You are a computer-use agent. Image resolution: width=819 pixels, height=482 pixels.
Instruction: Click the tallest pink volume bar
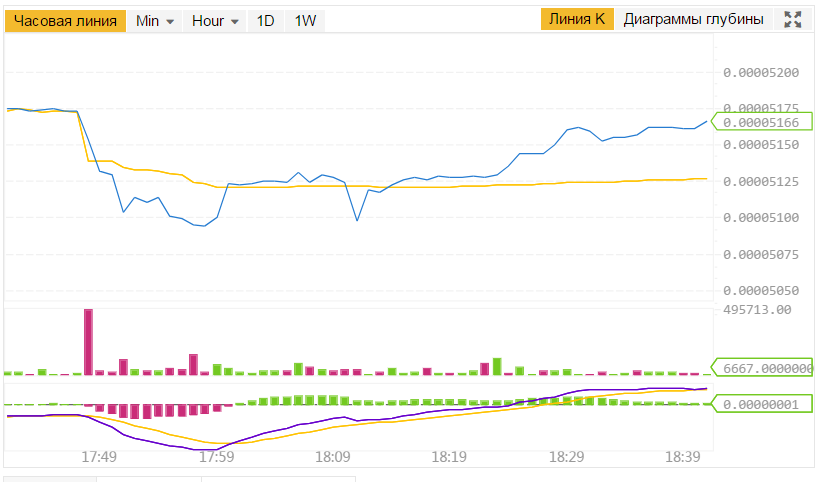tap(88, 340)
